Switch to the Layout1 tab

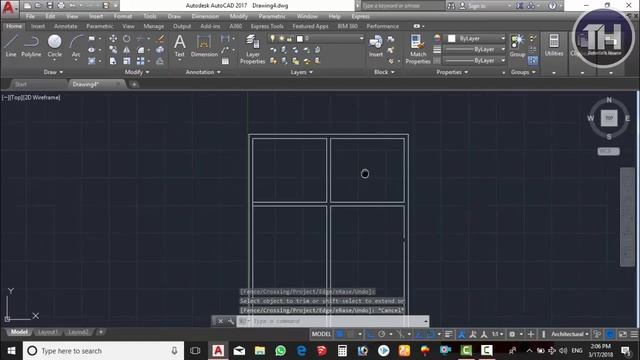coord(47,332)
